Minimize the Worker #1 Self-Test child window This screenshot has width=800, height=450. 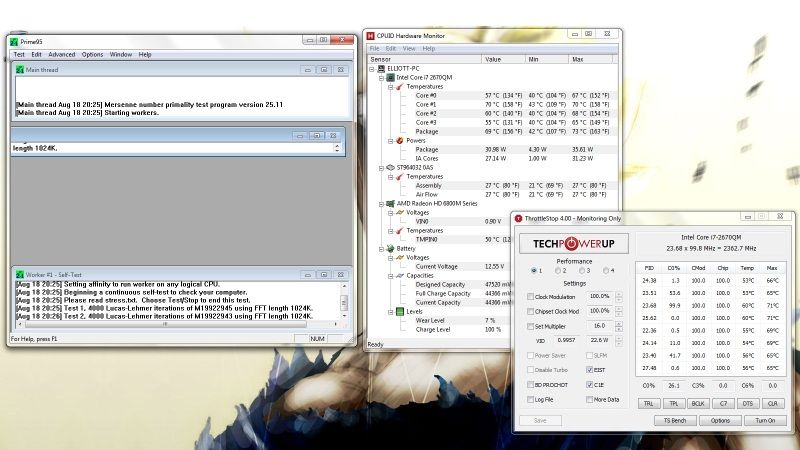308,274
